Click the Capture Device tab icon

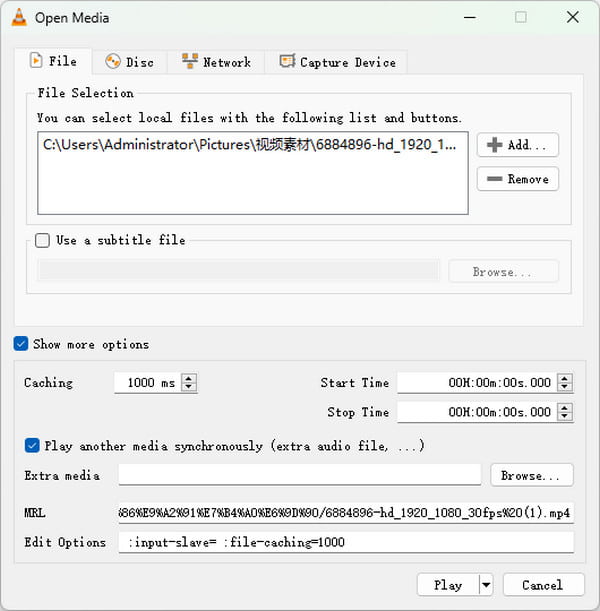click(x=288, y=61)
